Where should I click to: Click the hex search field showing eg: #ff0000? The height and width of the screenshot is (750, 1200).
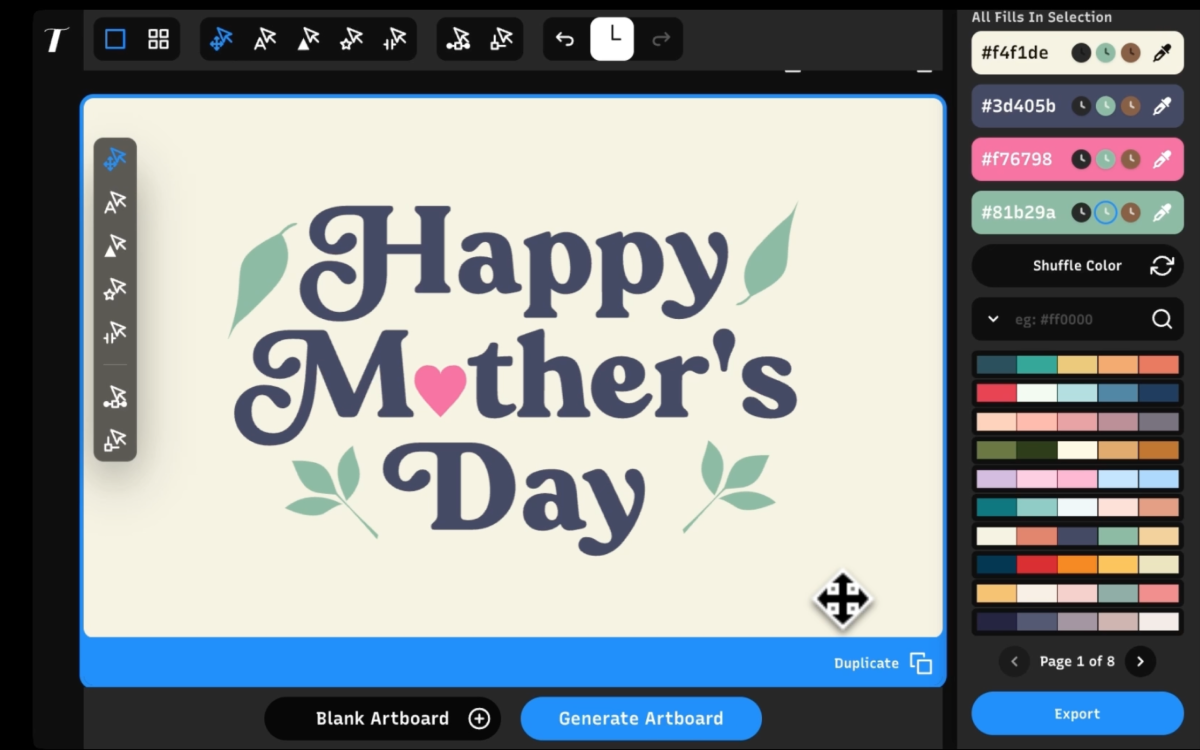click(x=1076, y=319)
